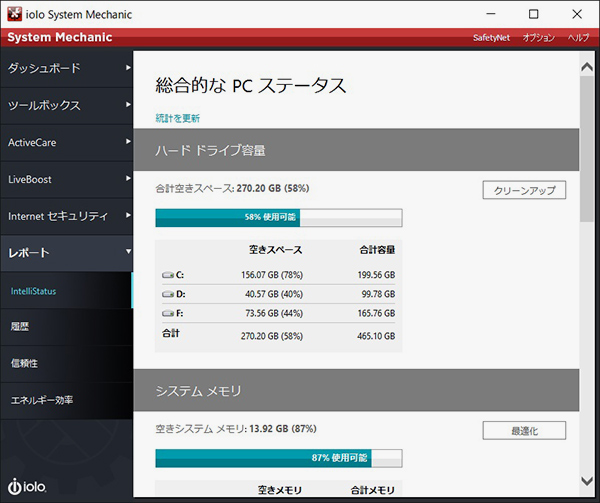Expand the ActiveCare sidebar section
The height and width of the screenshot is (503, 600).
pyautogui.click(x=66, y=143)
